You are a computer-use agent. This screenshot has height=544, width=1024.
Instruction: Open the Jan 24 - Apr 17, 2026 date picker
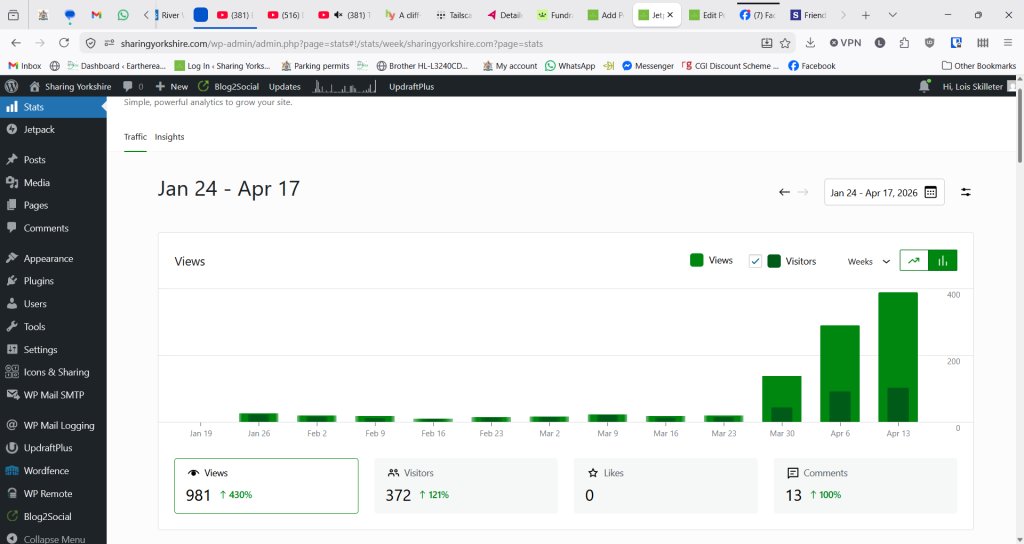pyautogui.click(x=884, y=192)
